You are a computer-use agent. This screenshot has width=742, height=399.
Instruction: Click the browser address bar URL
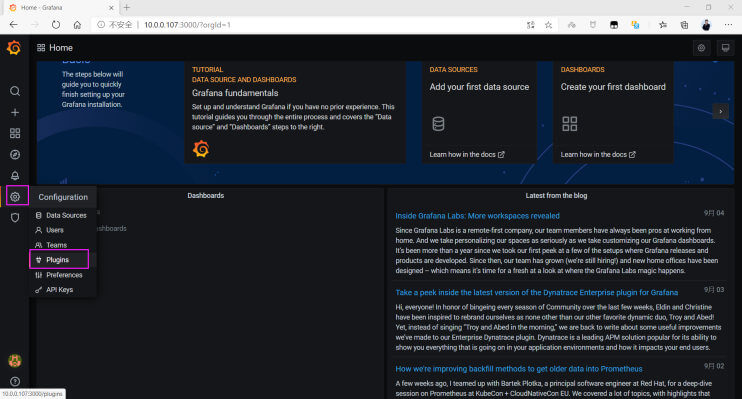point(187,25)
